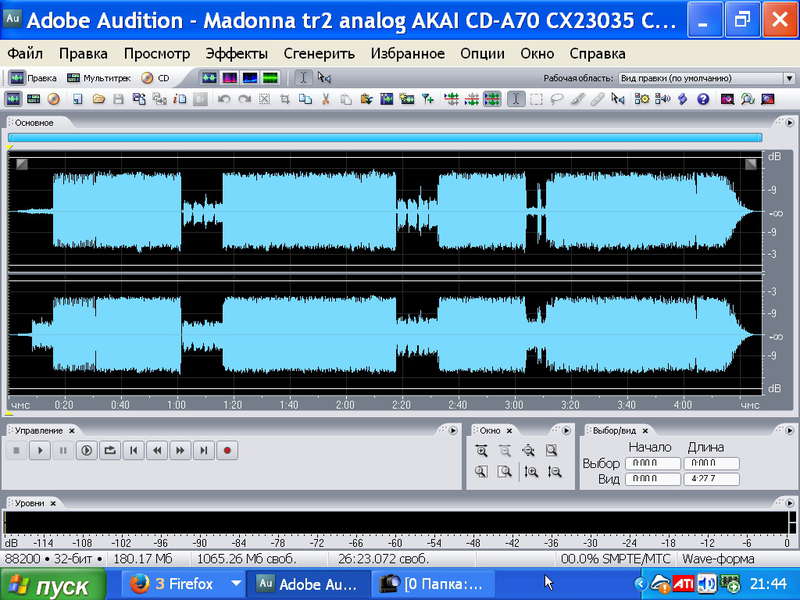
Task: Click save file floppy icon
Action: (x=118, y=99)
